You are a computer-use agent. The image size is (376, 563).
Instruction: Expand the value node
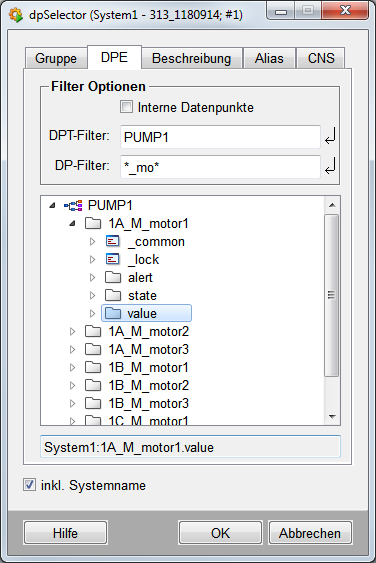(92, 313)
